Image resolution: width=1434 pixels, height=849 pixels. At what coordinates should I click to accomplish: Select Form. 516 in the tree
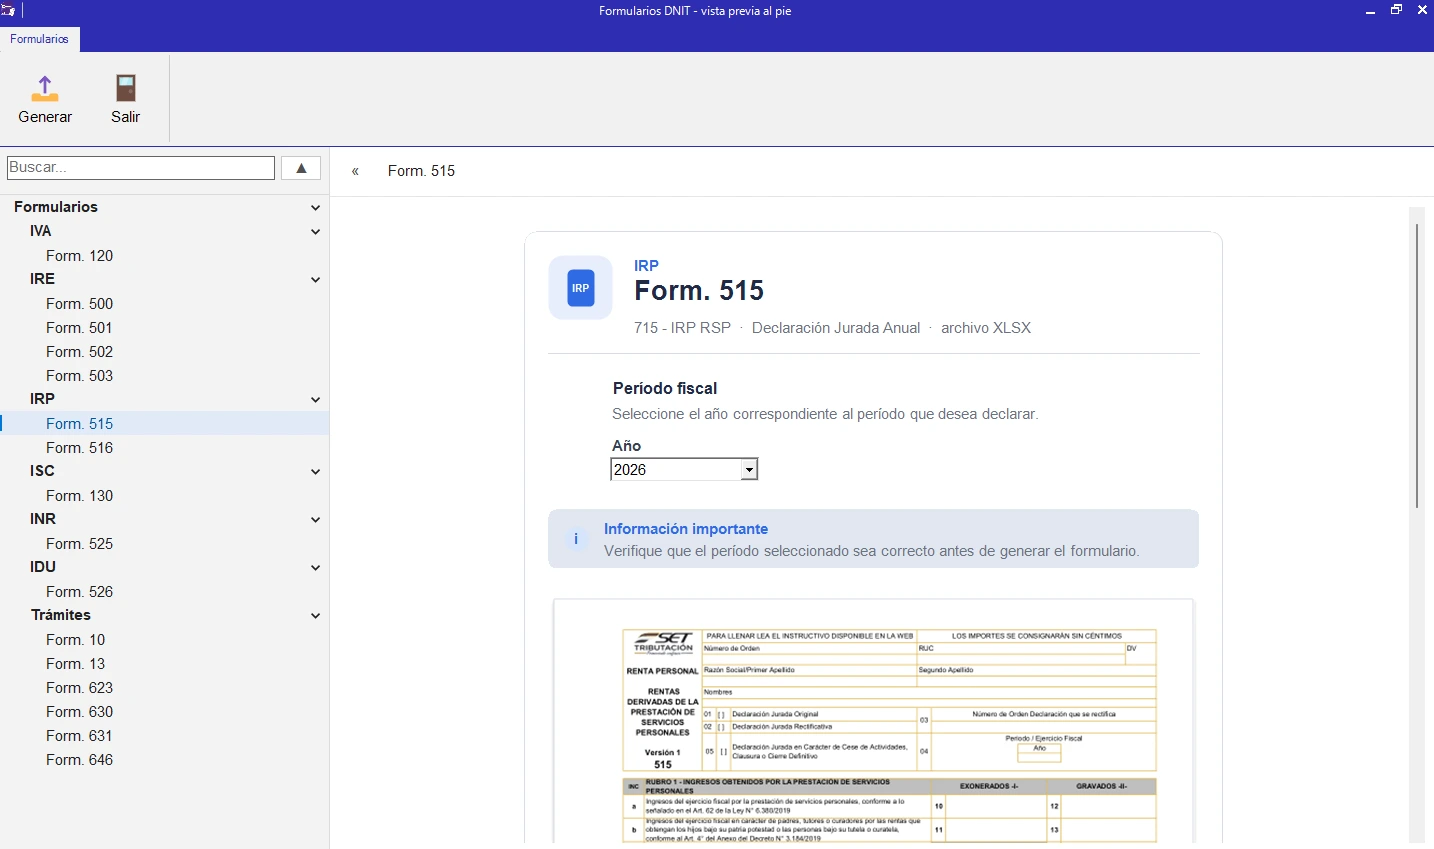pyautogui.click(x=79, y=448)
